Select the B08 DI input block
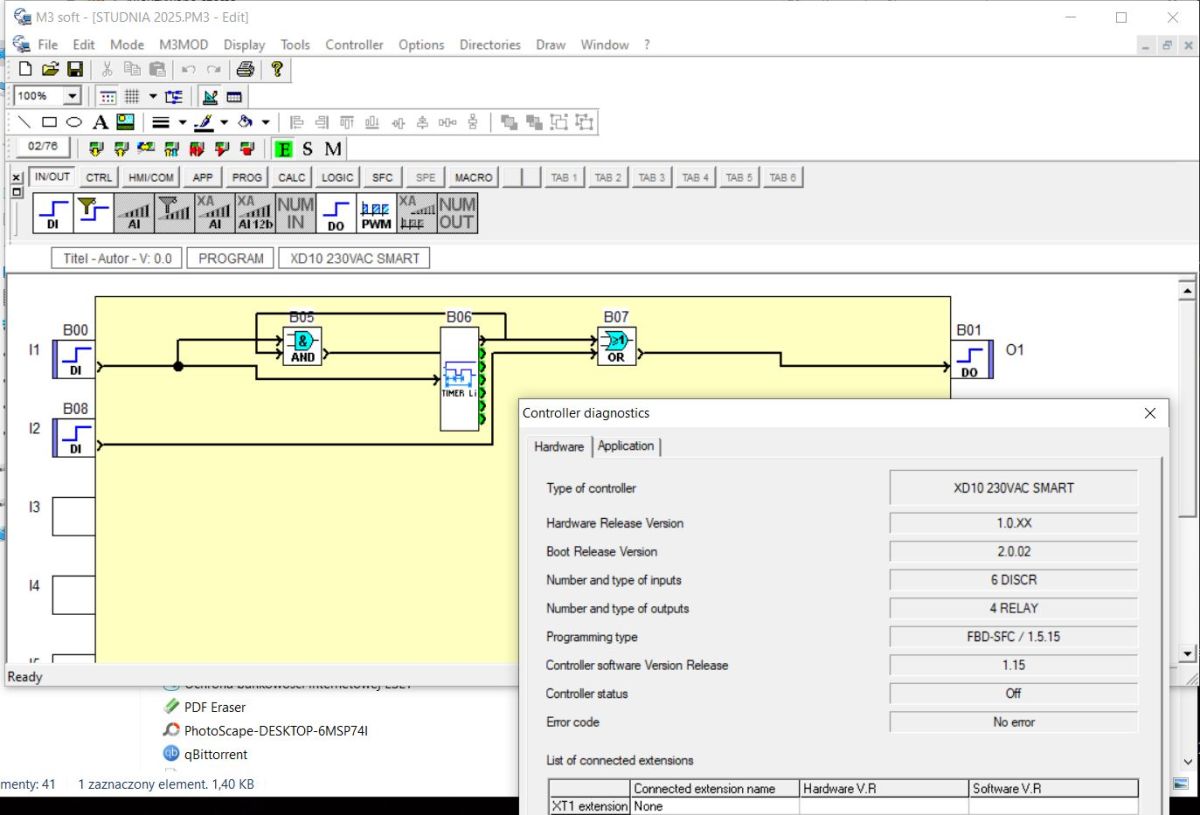The height and width of the screenshot is (815, 1200). tap(74, 437)
